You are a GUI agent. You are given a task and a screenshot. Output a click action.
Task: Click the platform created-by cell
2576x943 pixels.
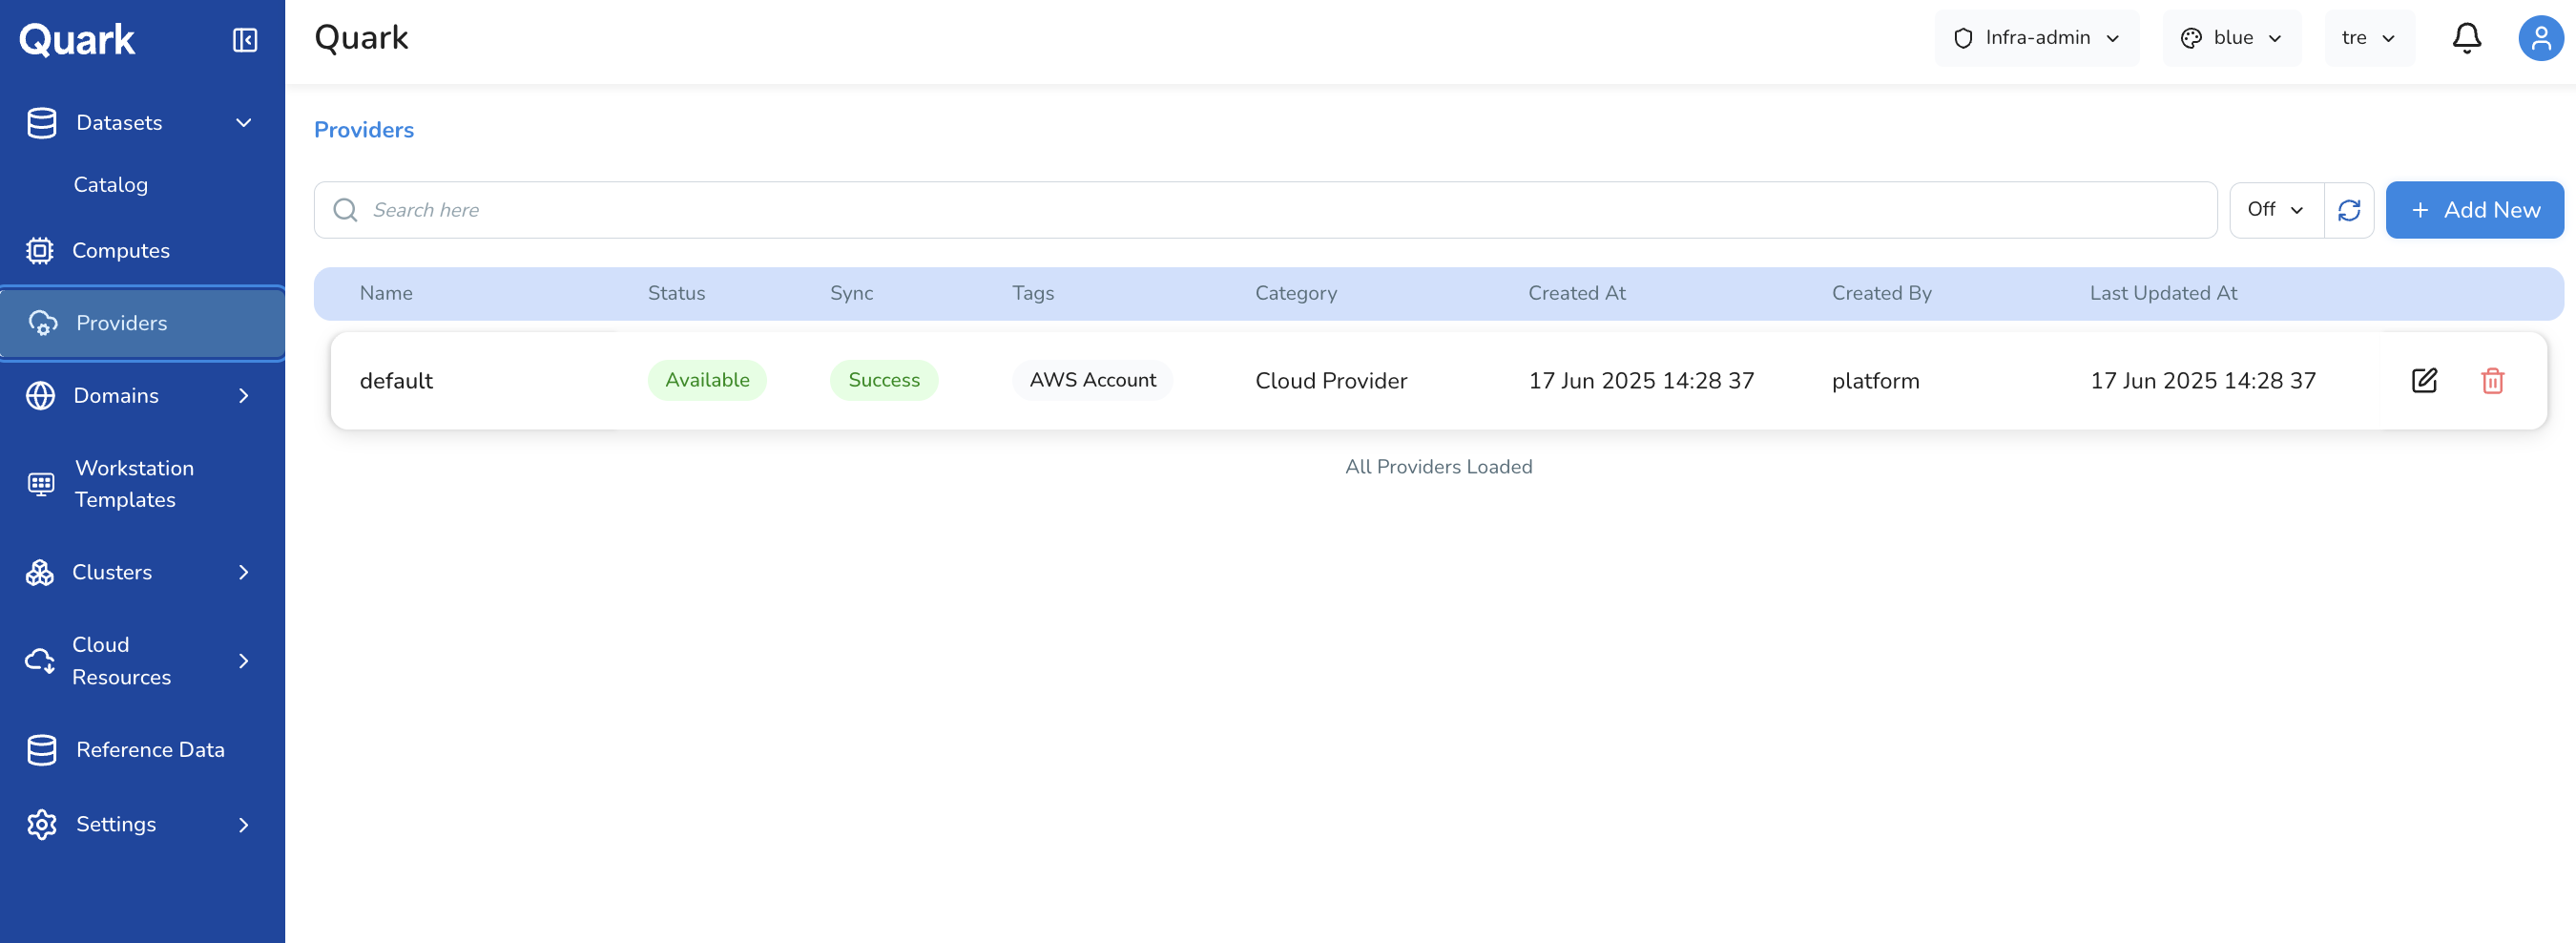pyautogui.click(x=1875, y=381)
